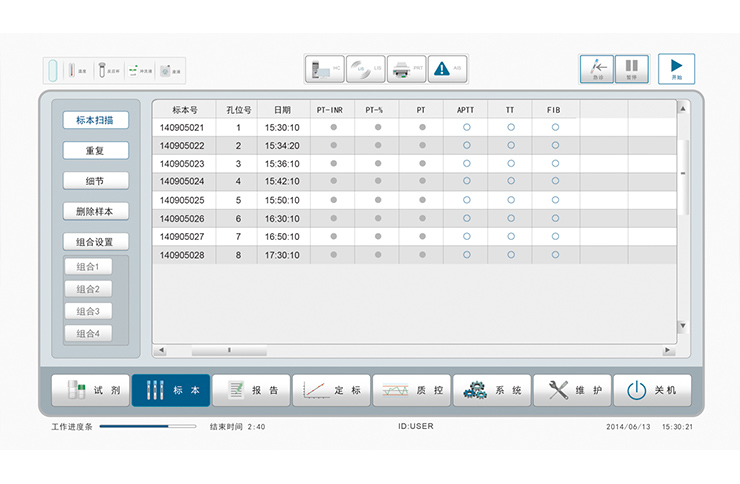
Task: Click the 关机 shutdown power button
Action: pyautogui.click(x=652, y=390)
